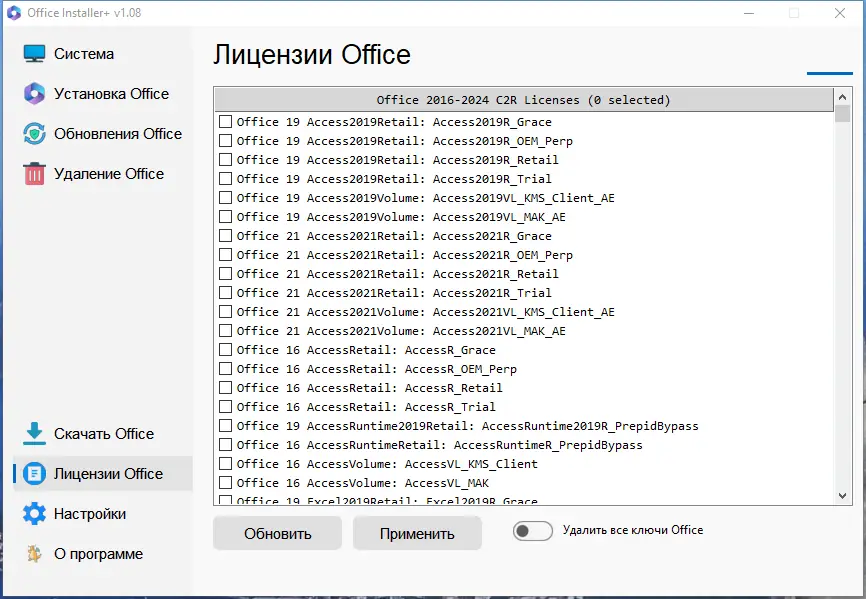Click the Настройки gear icon
The height and width of the screenshot is (599, 866).
tap(35, 514)
